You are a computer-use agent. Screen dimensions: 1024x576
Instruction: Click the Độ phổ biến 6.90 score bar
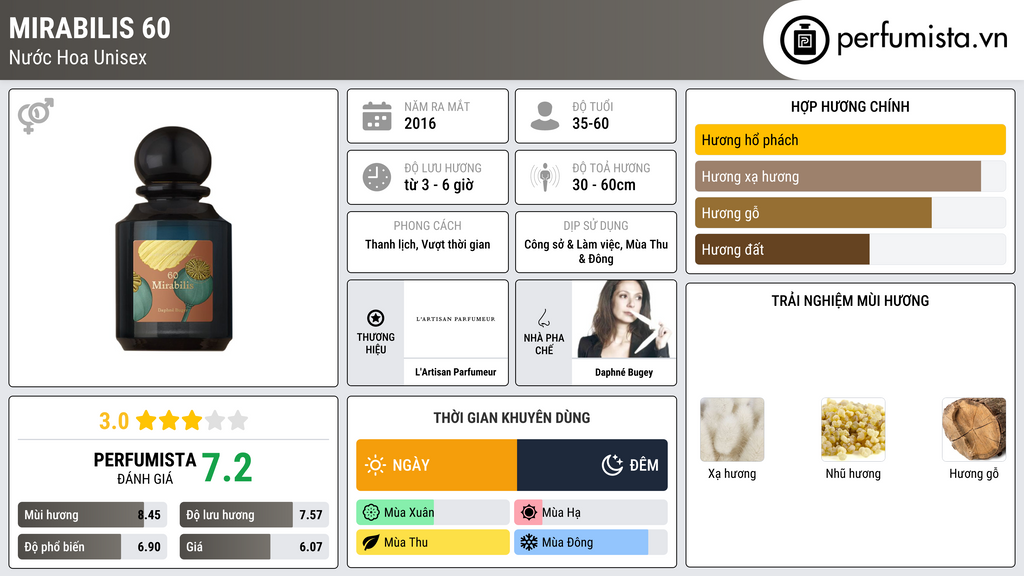click(x=93, y=547)
